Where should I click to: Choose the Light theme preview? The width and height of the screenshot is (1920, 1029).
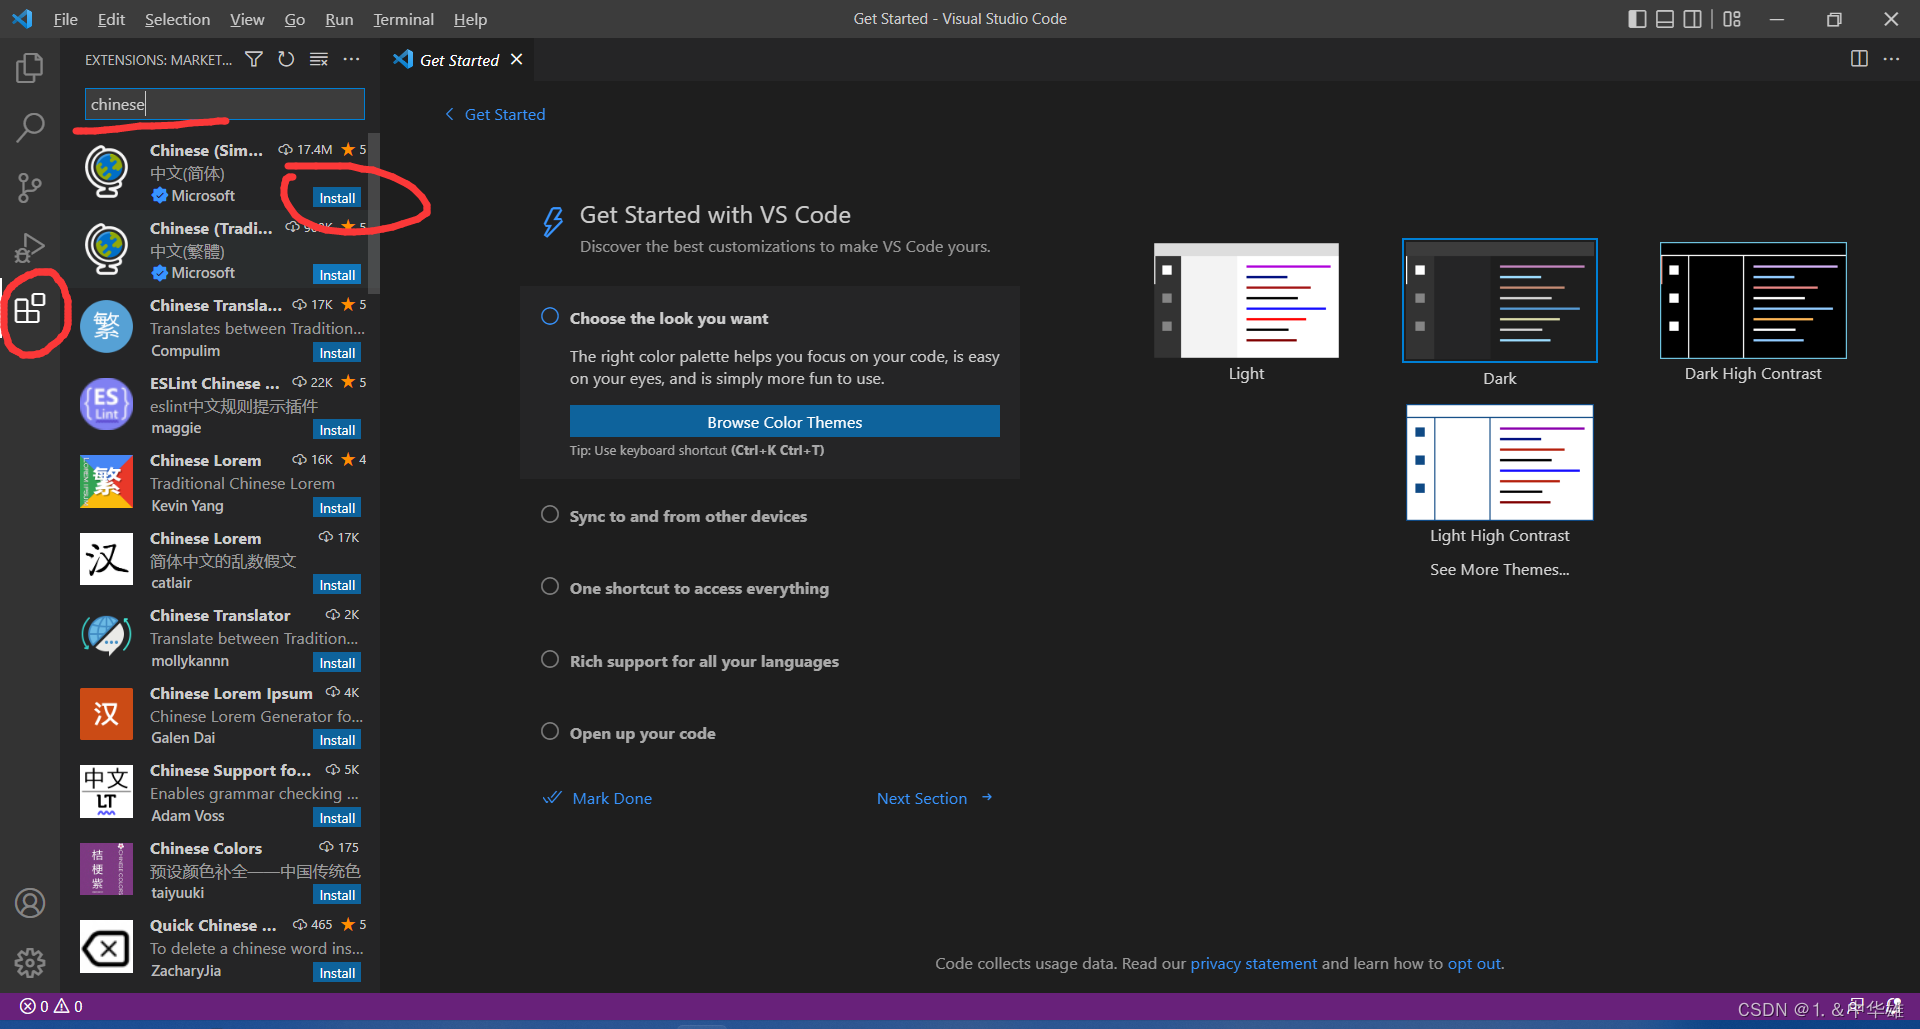point(1246,300)
